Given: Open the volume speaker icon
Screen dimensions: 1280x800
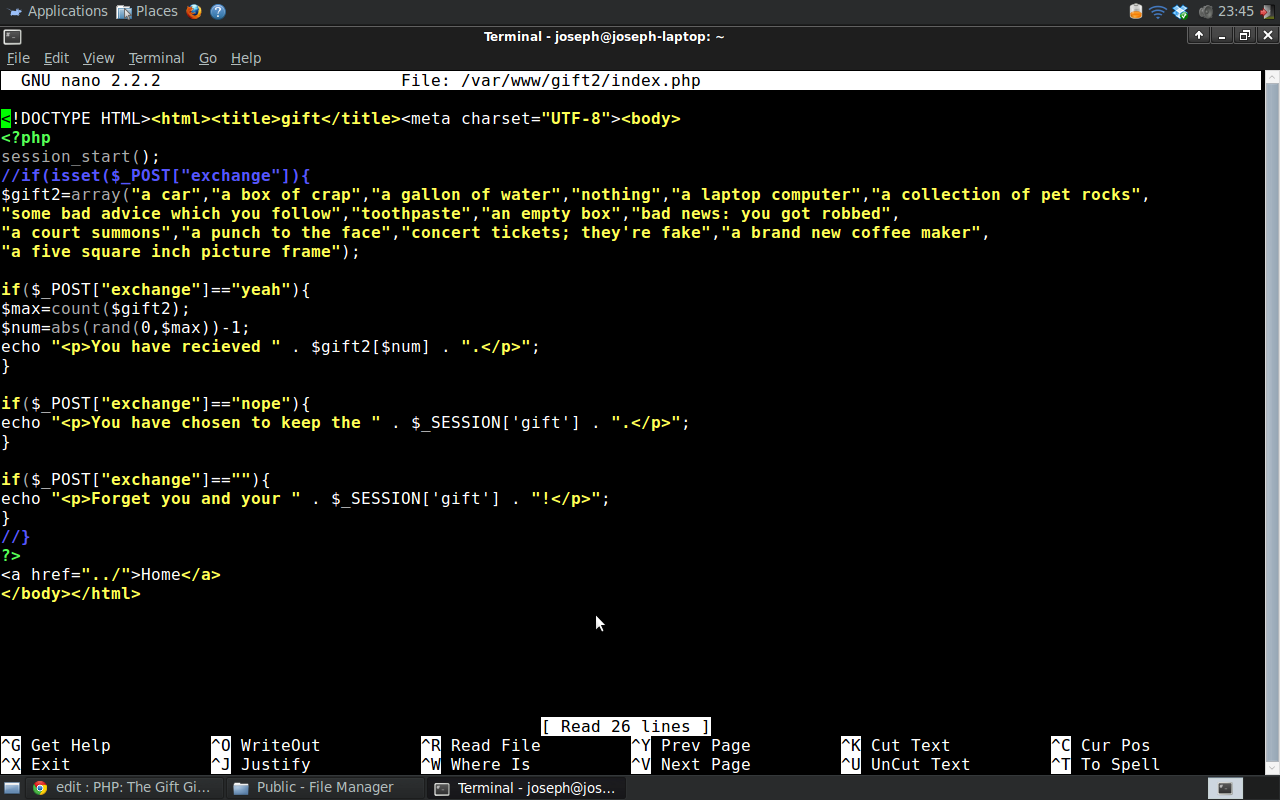Looking at the screenshot, I should pos(1205,11).
